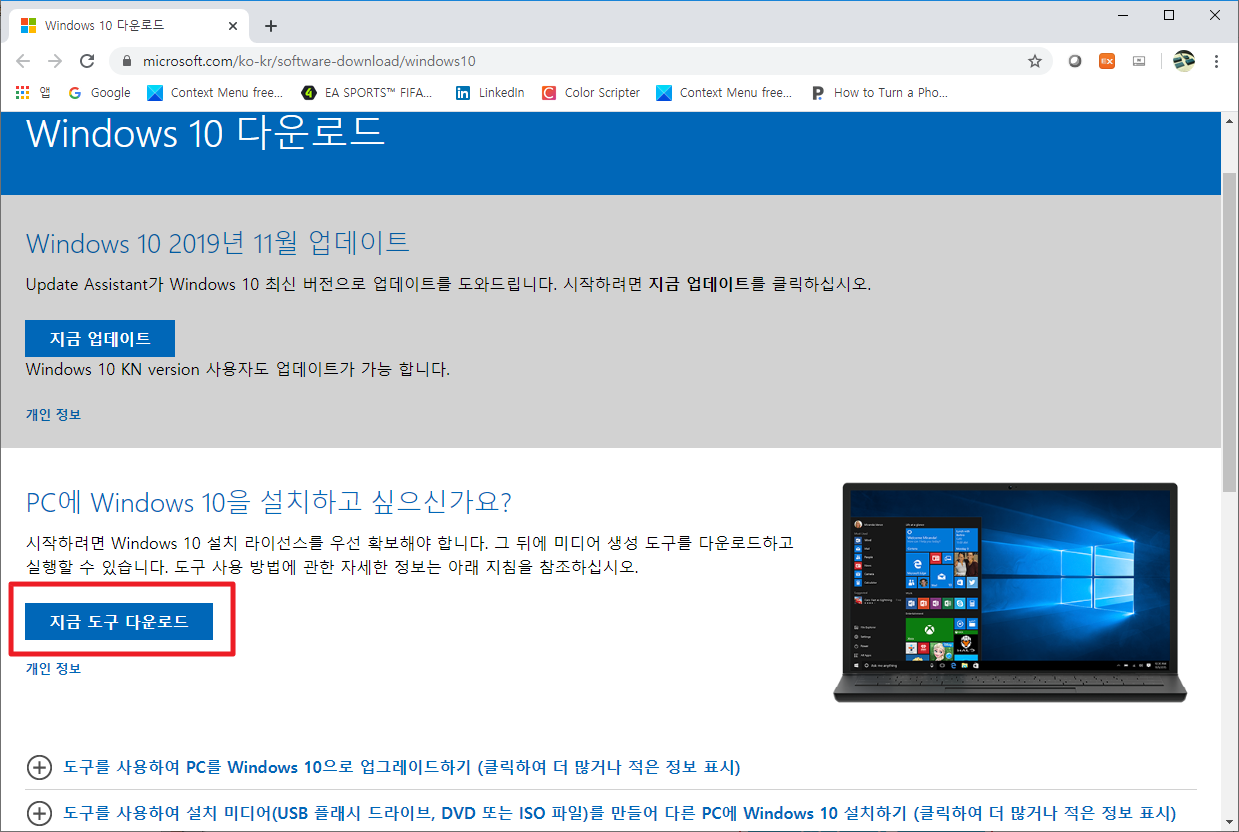This screenshot has height=832, width=1239.
Task: Open the Chrome three-dot menu
Action: coord(1216,61)
